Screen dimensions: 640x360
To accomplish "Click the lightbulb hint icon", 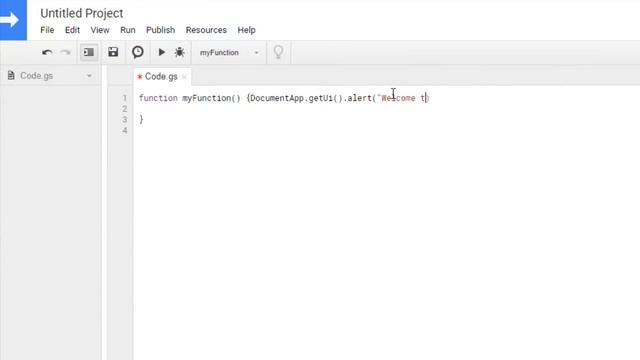I will point(278,52).
